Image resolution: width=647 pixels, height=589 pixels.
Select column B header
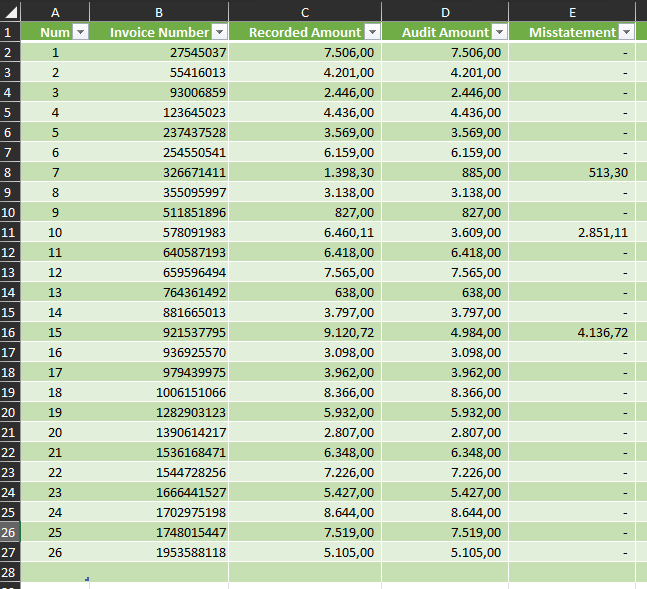point(159,12)
